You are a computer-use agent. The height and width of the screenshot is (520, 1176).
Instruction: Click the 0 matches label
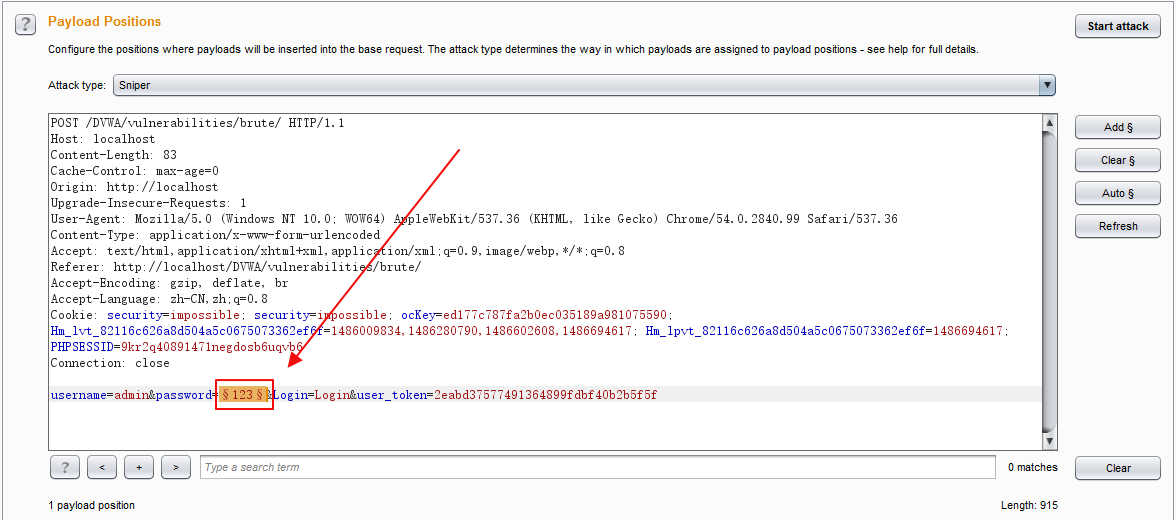(1033, 467)
